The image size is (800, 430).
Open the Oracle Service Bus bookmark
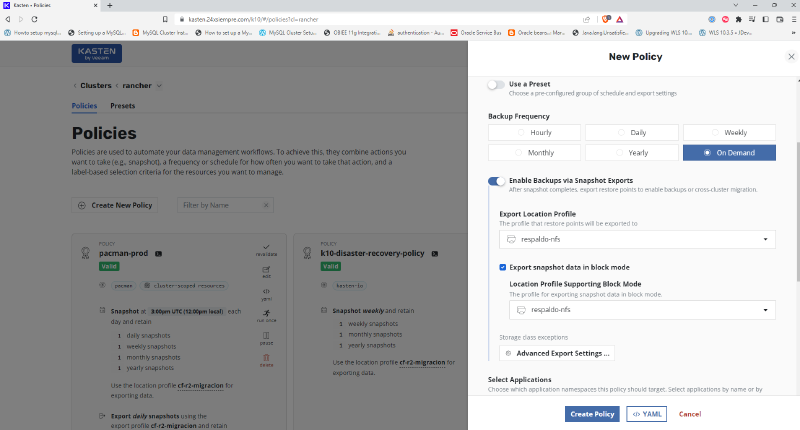click(x=476, y=33)
